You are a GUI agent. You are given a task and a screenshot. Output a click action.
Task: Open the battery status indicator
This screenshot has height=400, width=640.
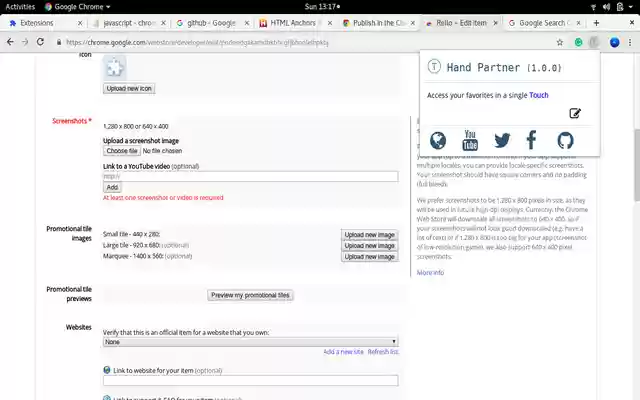tap(620, 7)
